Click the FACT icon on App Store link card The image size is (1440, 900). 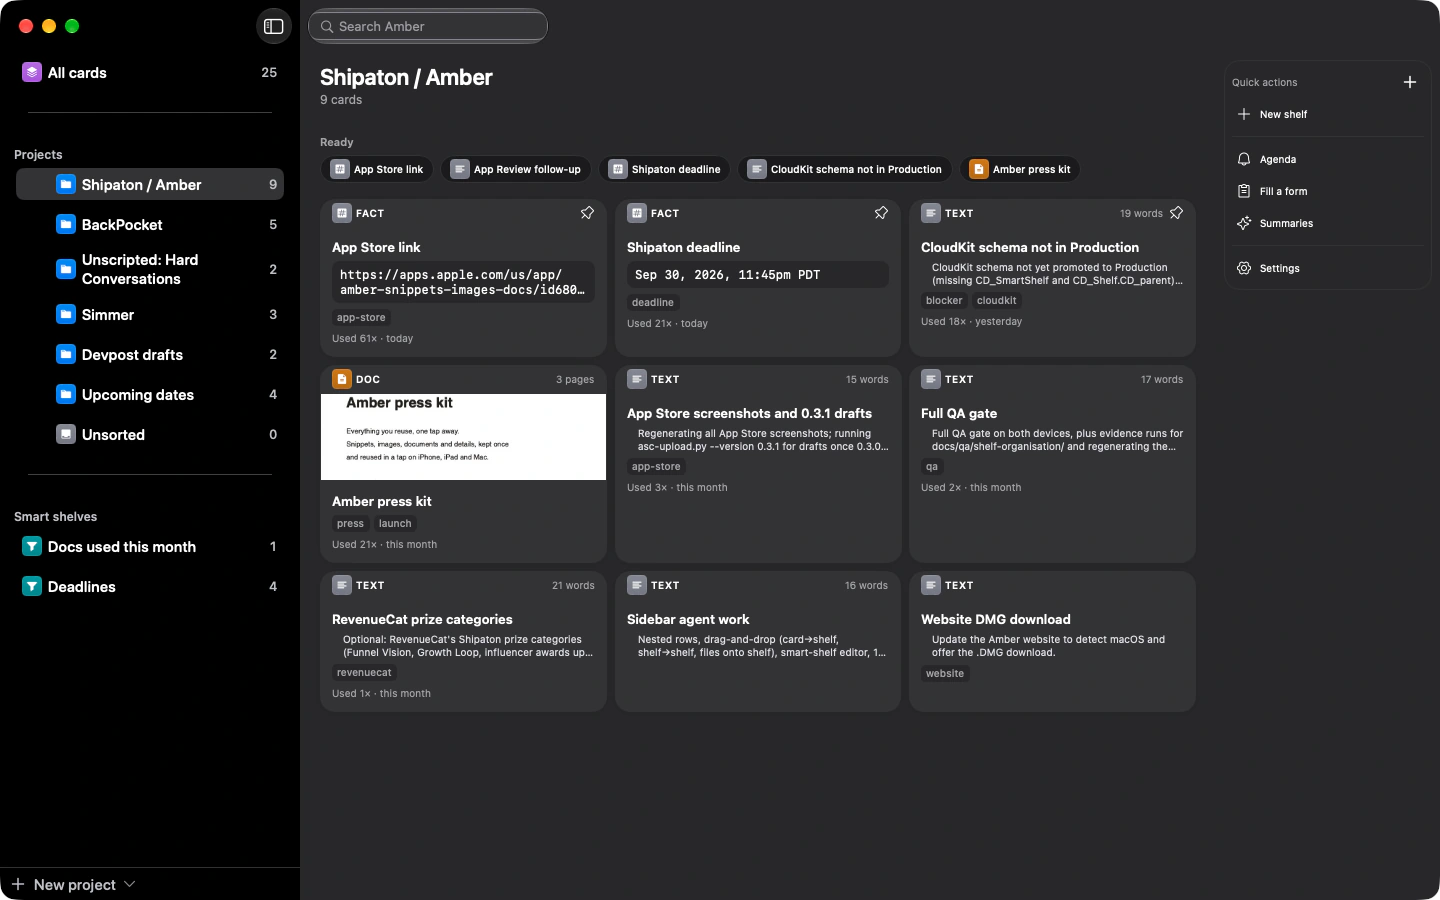click(342, 213)
